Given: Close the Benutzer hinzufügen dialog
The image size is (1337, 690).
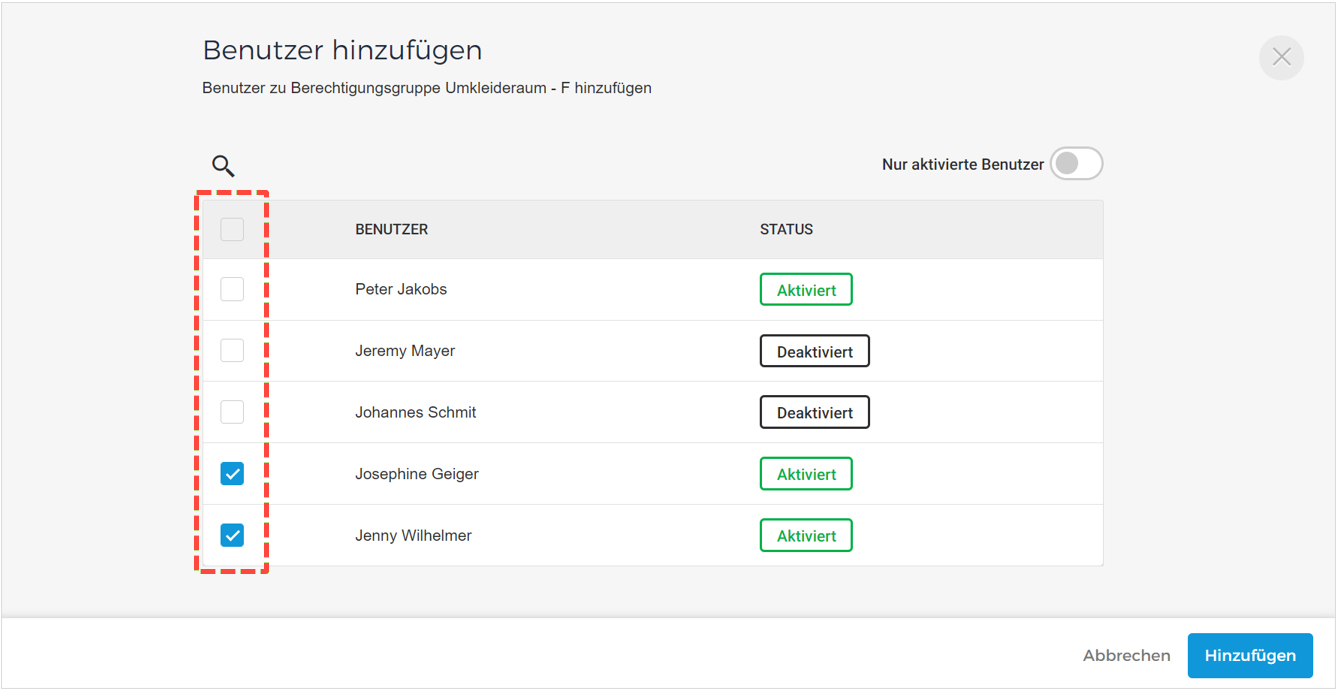Looking at the screenshot, I should coord(1281,58).
